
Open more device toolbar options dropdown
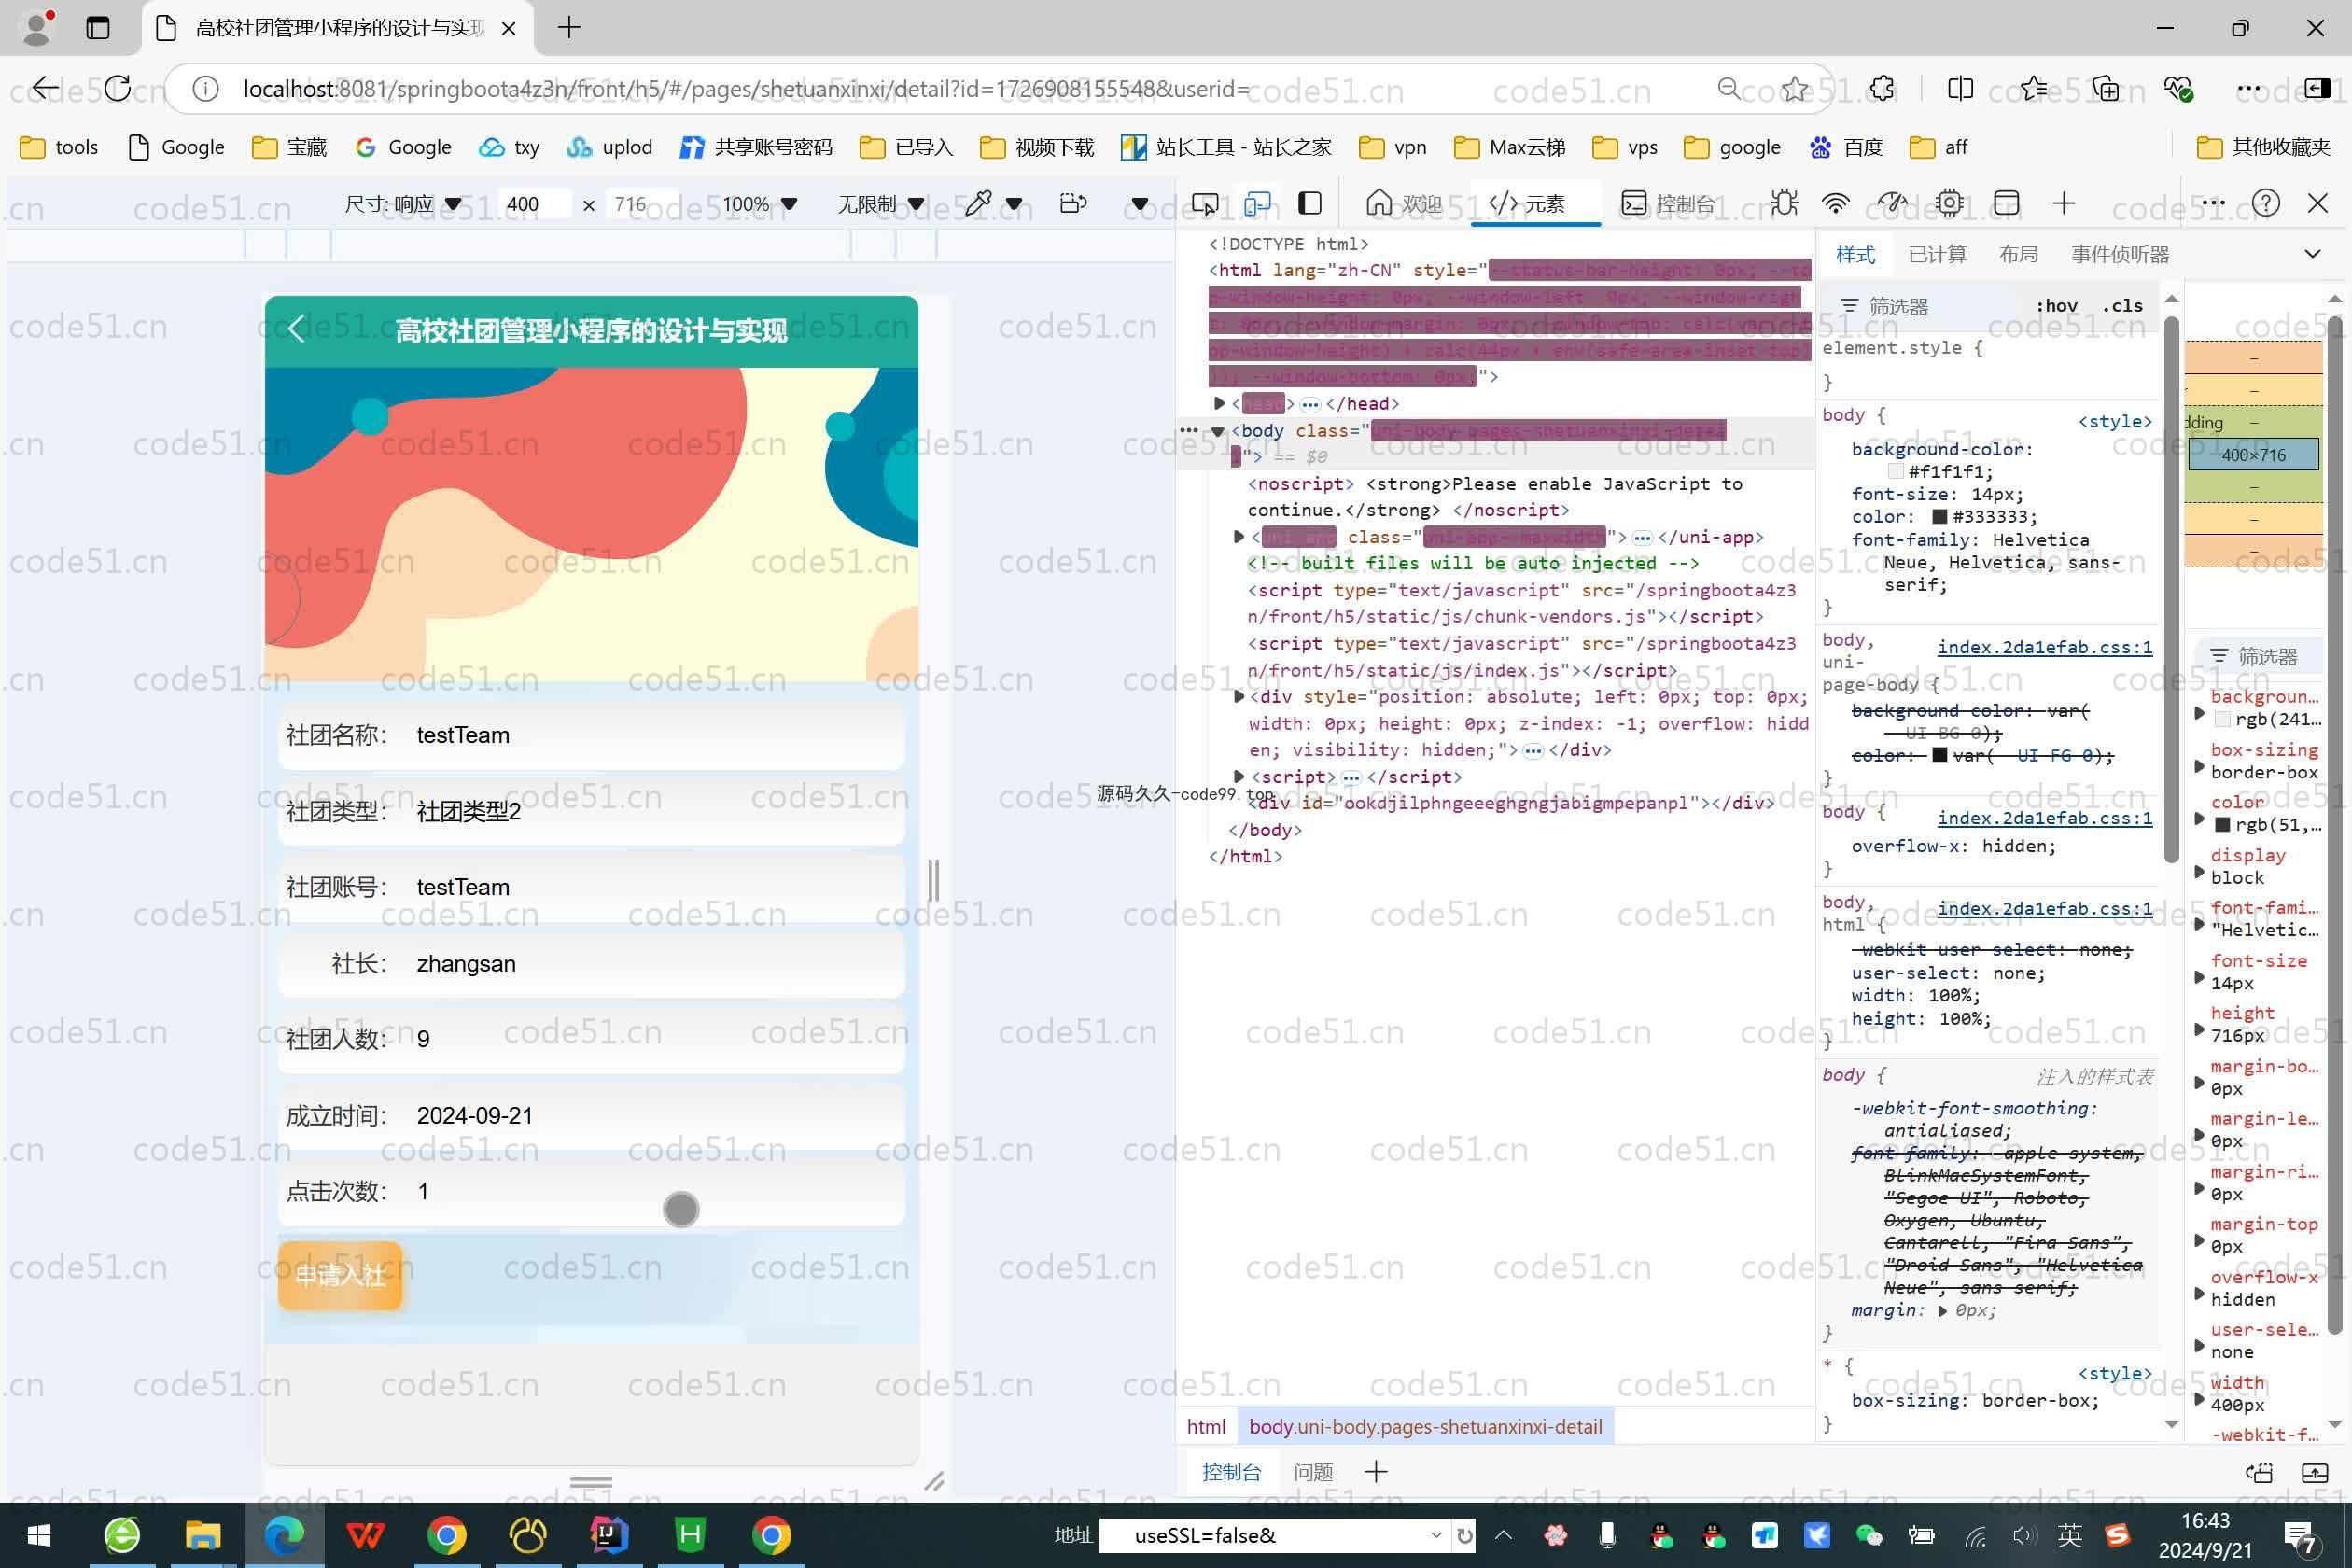coord(1139,204)
